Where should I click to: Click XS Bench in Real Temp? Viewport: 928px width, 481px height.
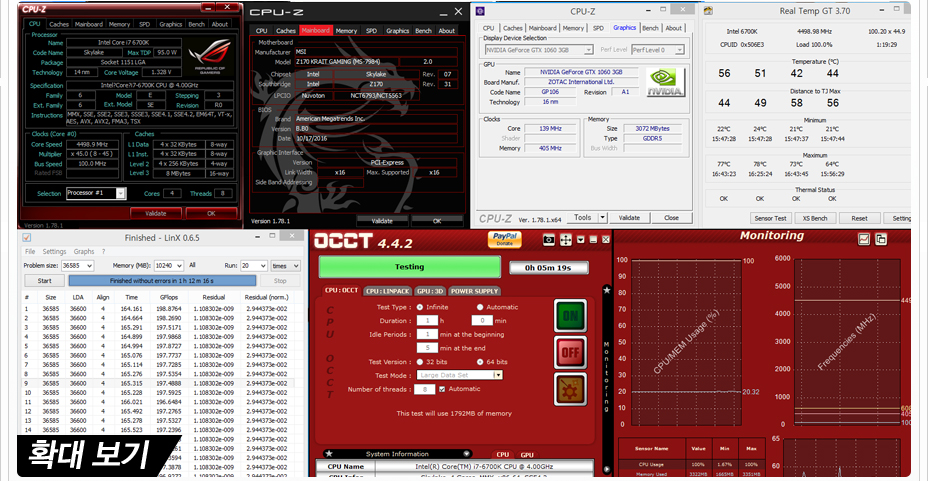pyautogui.click(x=815, y=218)
